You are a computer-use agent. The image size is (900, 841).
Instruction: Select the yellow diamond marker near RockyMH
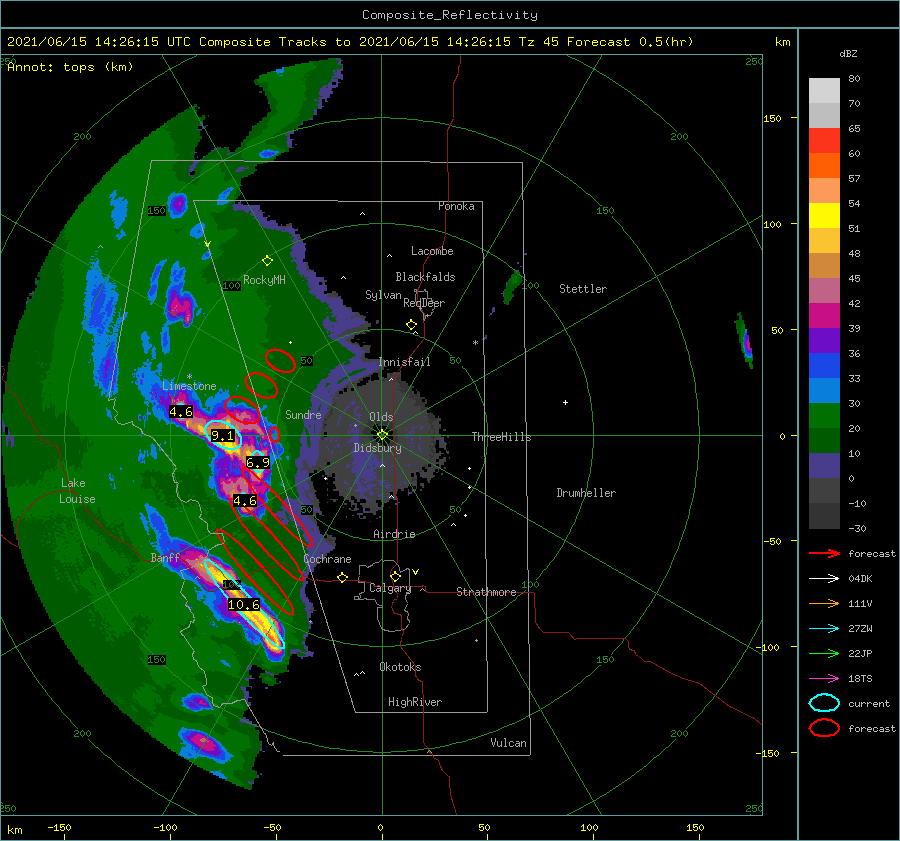267,261
